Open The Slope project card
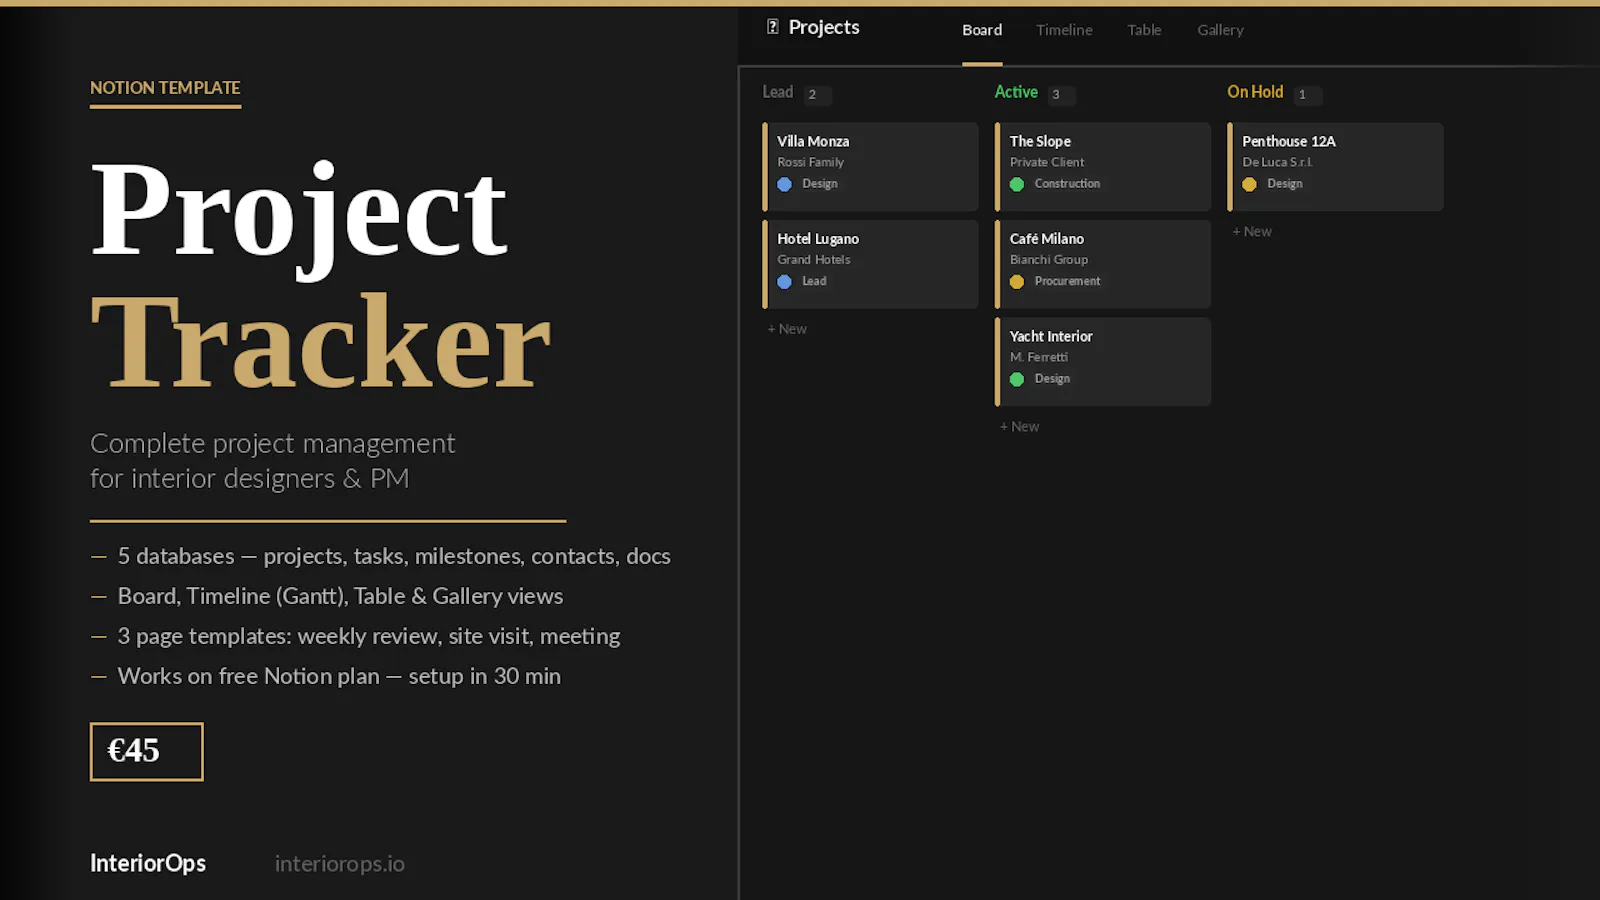 (x=1102, y=166)
